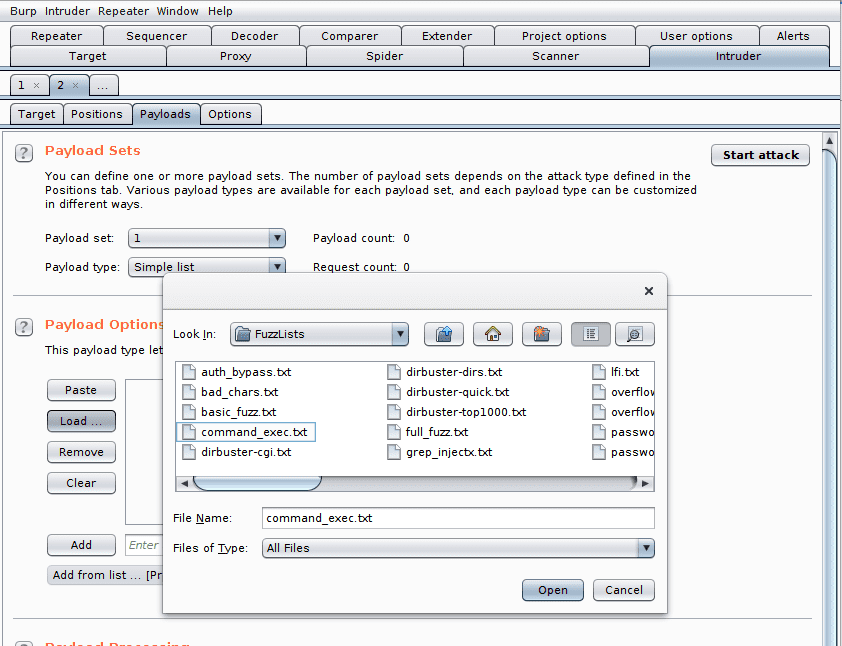This screenshot has width=842, height=646.
Task: Switch to the Repeater tool tab
Action: click(x=56, y=36)
